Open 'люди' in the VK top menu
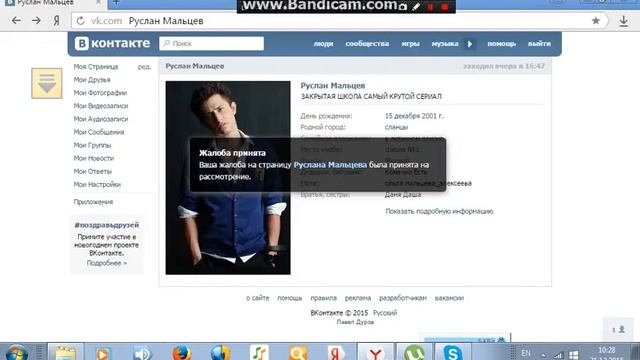The width and height of the screenshot is (640, 360). (323, 44)
